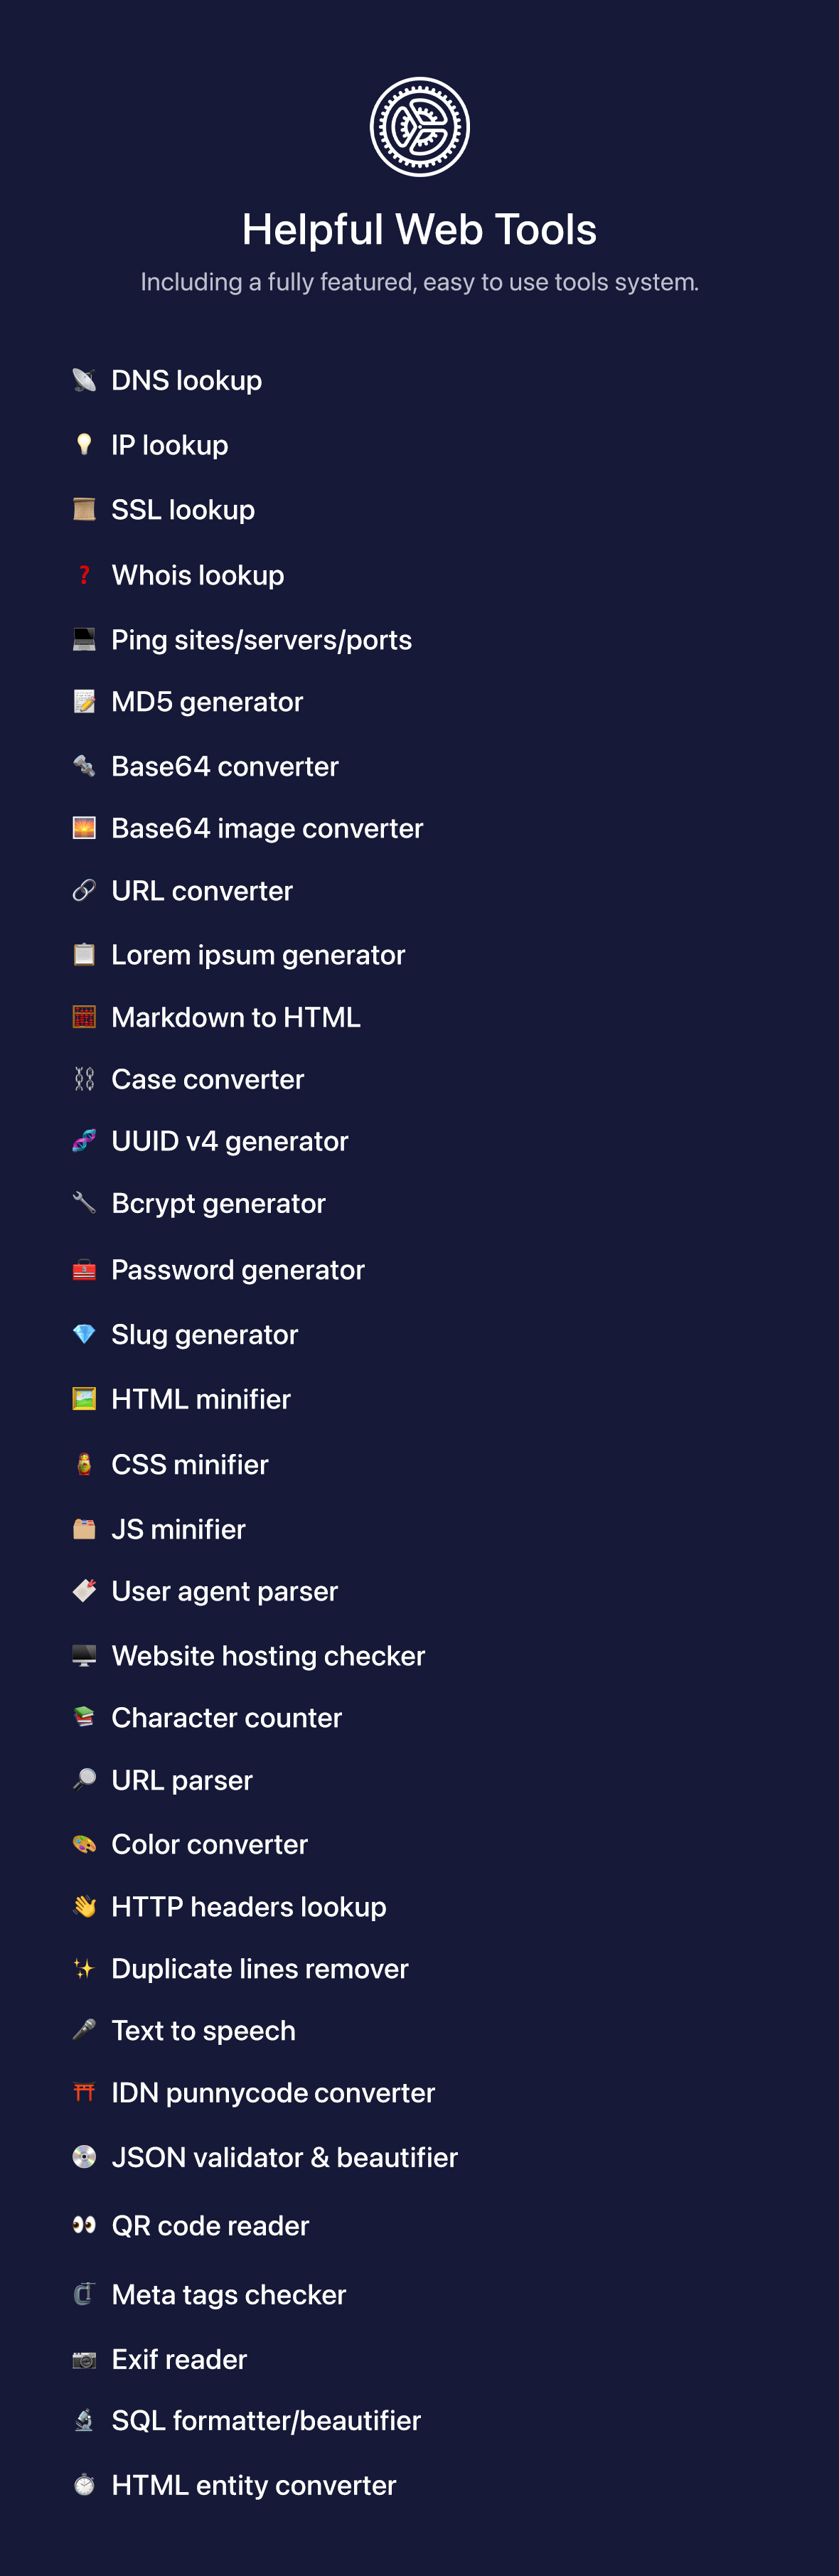Open the SSL lookup tool
This screenshot has width=839, height=2576.
[x=183, y=510]
